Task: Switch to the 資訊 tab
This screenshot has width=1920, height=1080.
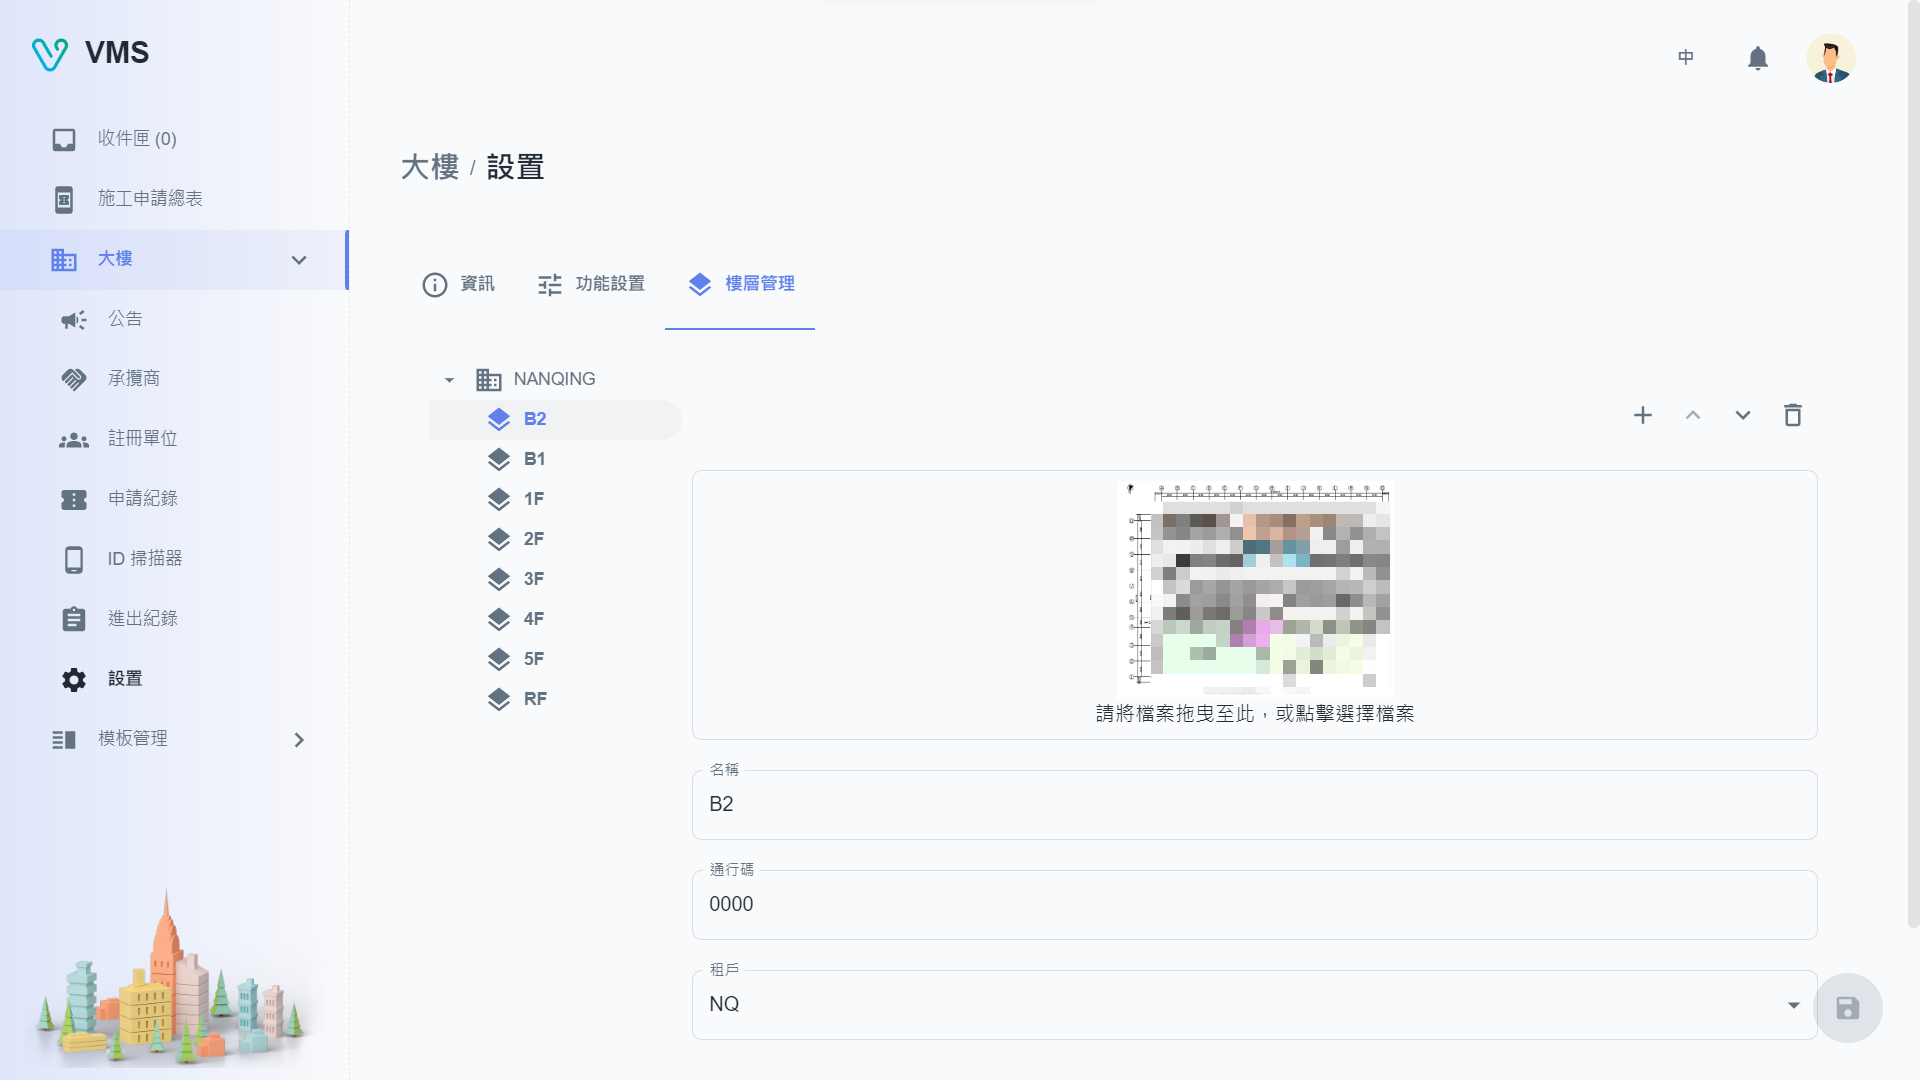Action: (459, 284)
